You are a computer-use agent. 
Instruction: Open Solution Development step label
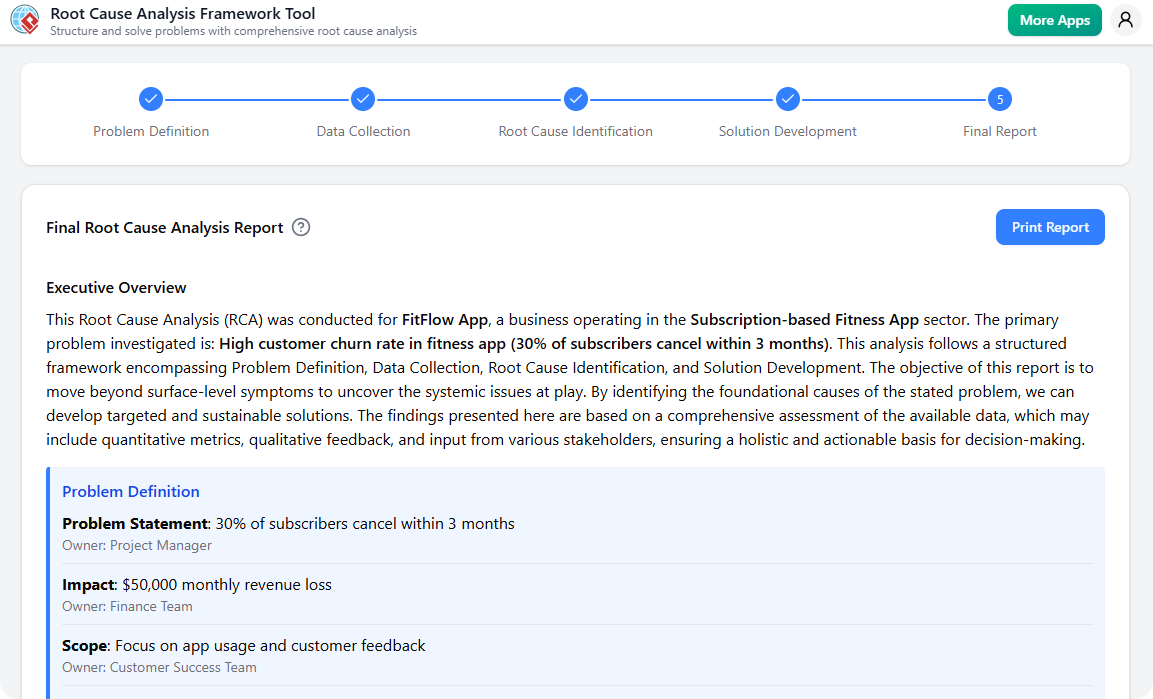tap(788, 131)
